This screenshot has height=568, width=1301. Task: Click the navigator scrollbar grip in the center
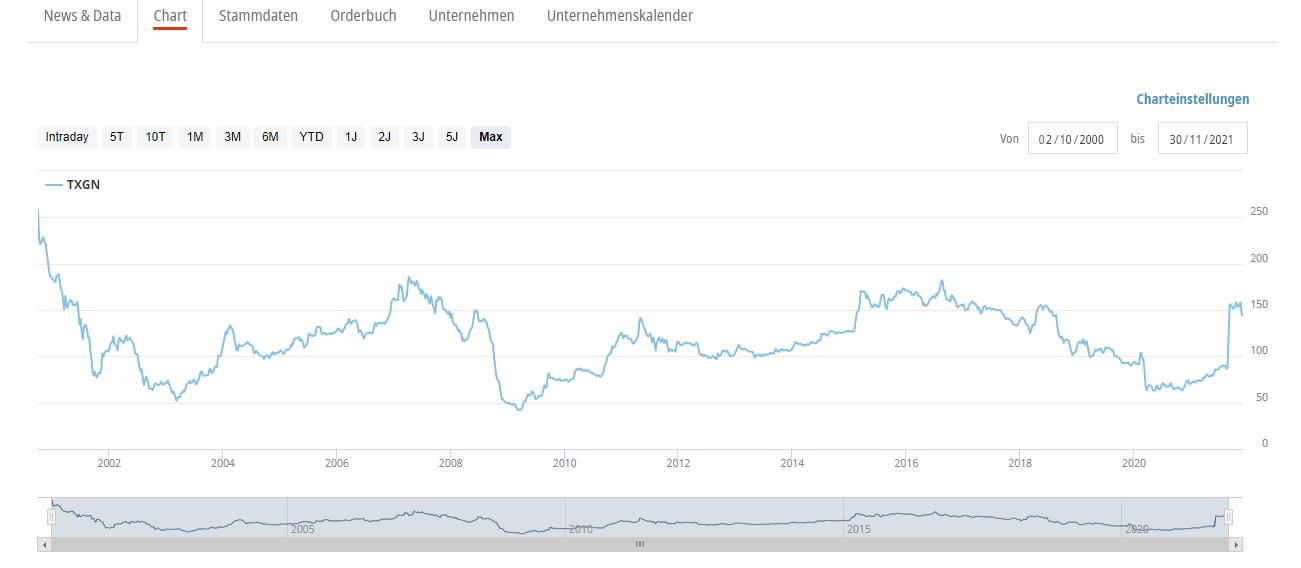pyautogui.click(x=640, y=545)
